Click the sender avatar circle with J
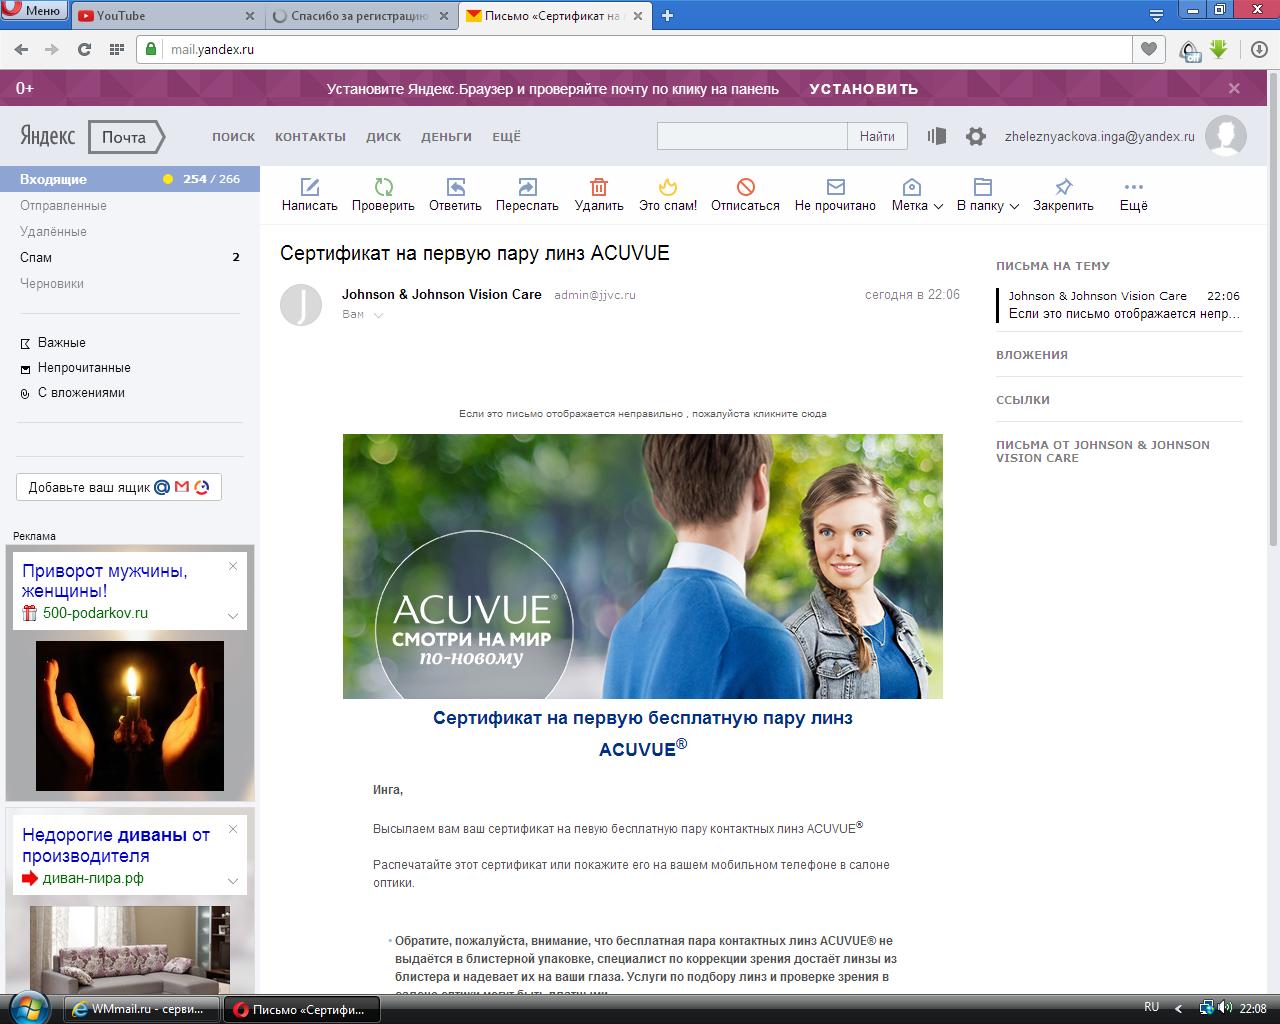Viewport: 1280px width, 1024px height. (301, 305)
